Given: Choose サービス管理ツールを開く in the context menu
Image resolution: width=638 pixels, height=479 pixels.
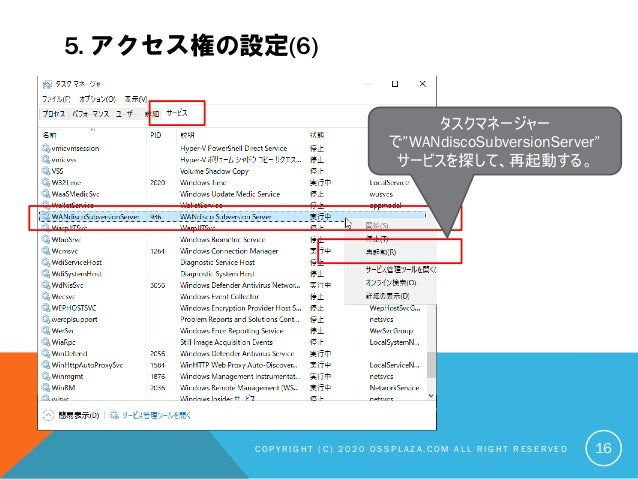Looking at the screenshot, I should click(400, 269).
